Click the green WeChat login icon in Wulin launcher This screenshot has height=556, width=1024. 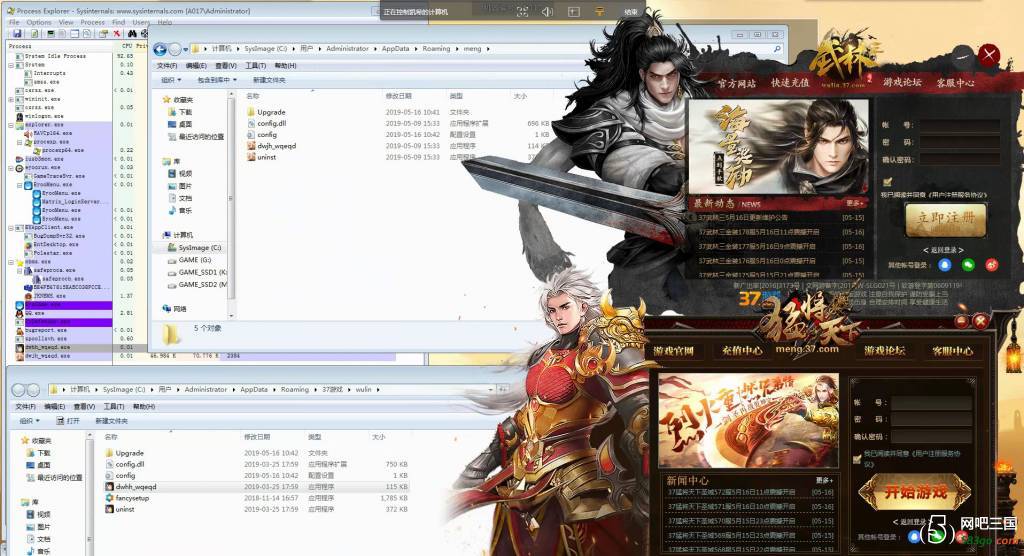coord(968,265)
